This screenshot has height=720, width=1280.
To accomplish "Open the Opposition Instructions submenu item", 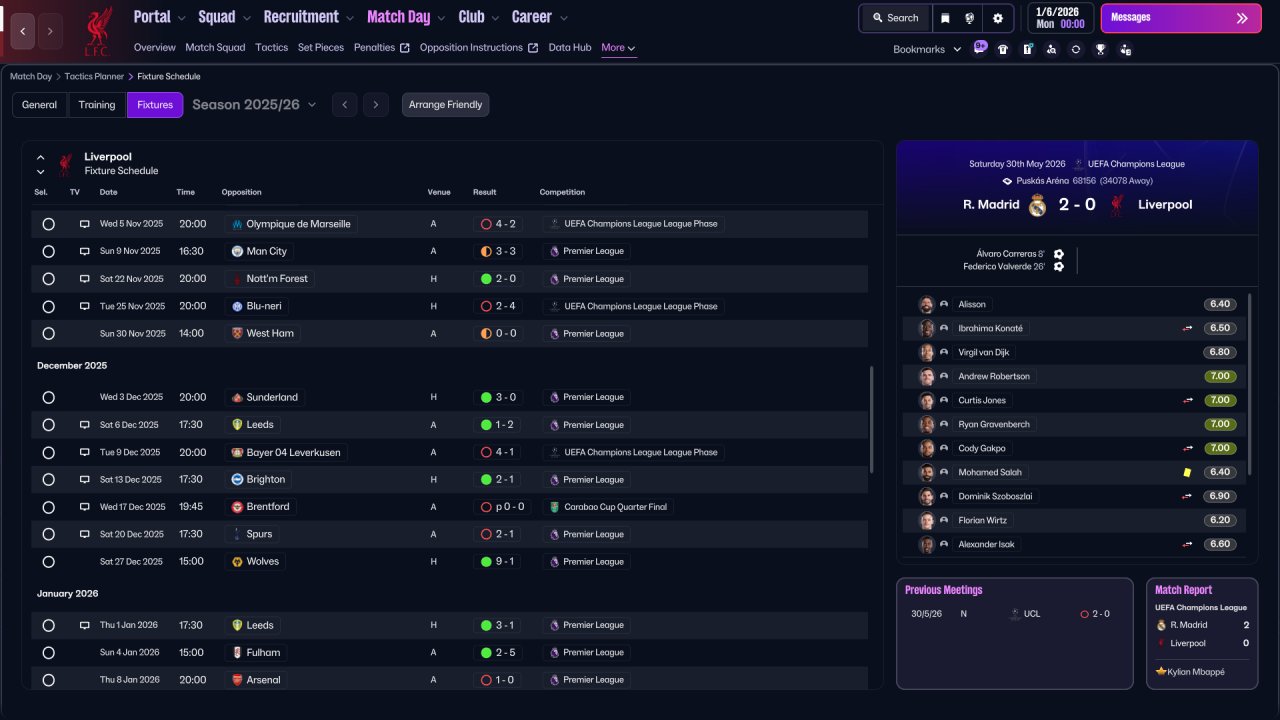I will [x=479, y=48].
